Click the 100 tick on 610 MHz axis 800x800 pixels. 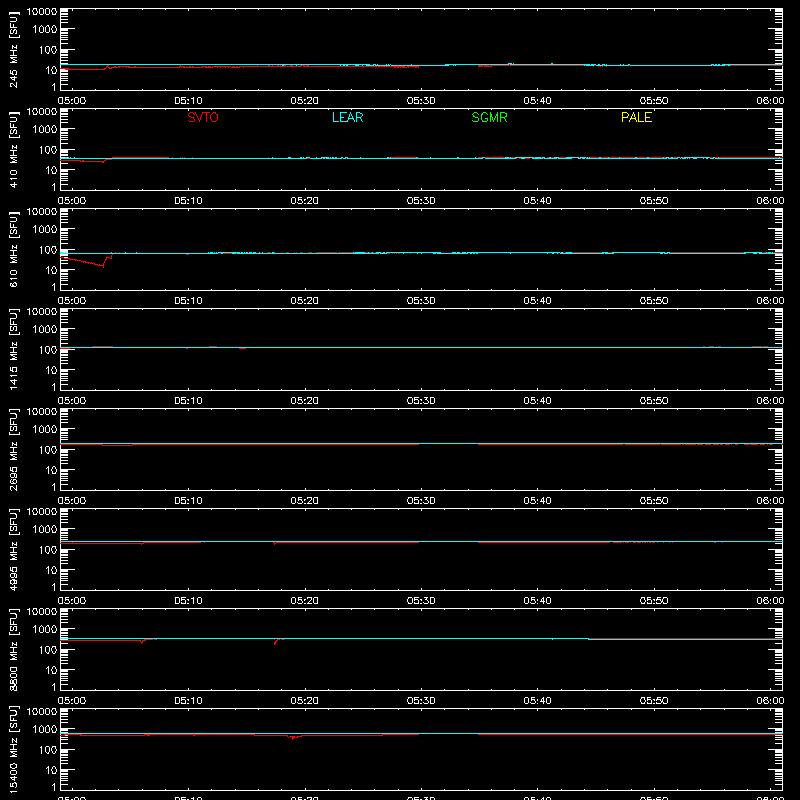point(48,250)
